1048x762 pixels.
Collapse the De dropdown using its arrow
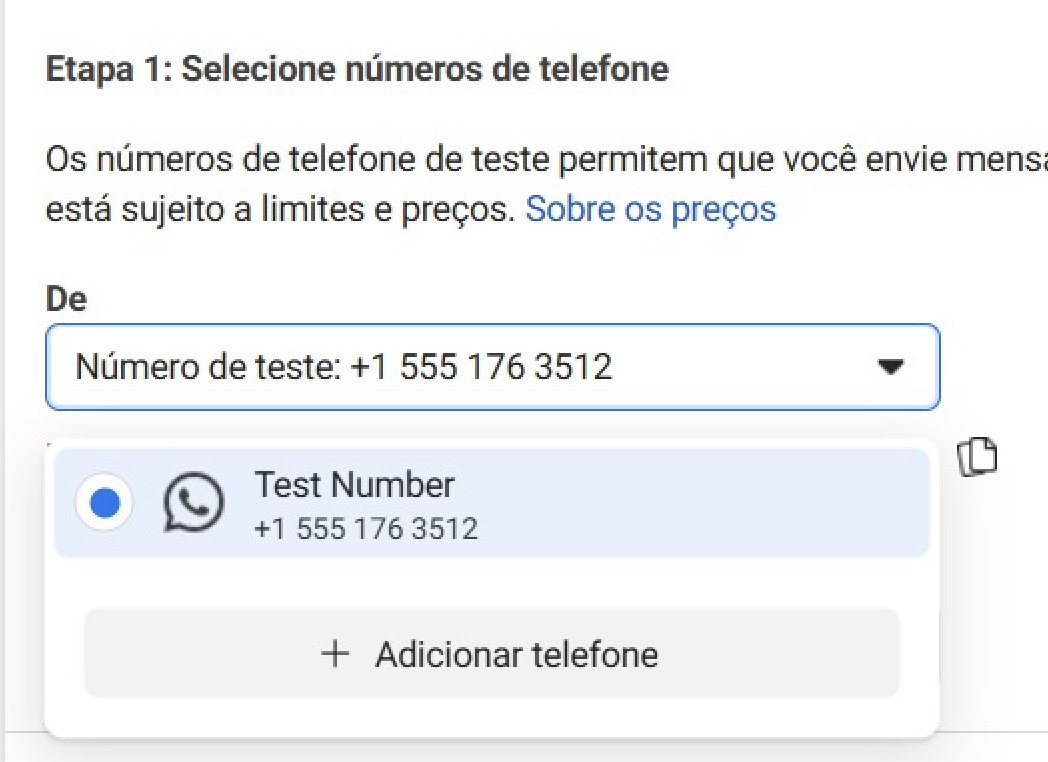(889, 367)
